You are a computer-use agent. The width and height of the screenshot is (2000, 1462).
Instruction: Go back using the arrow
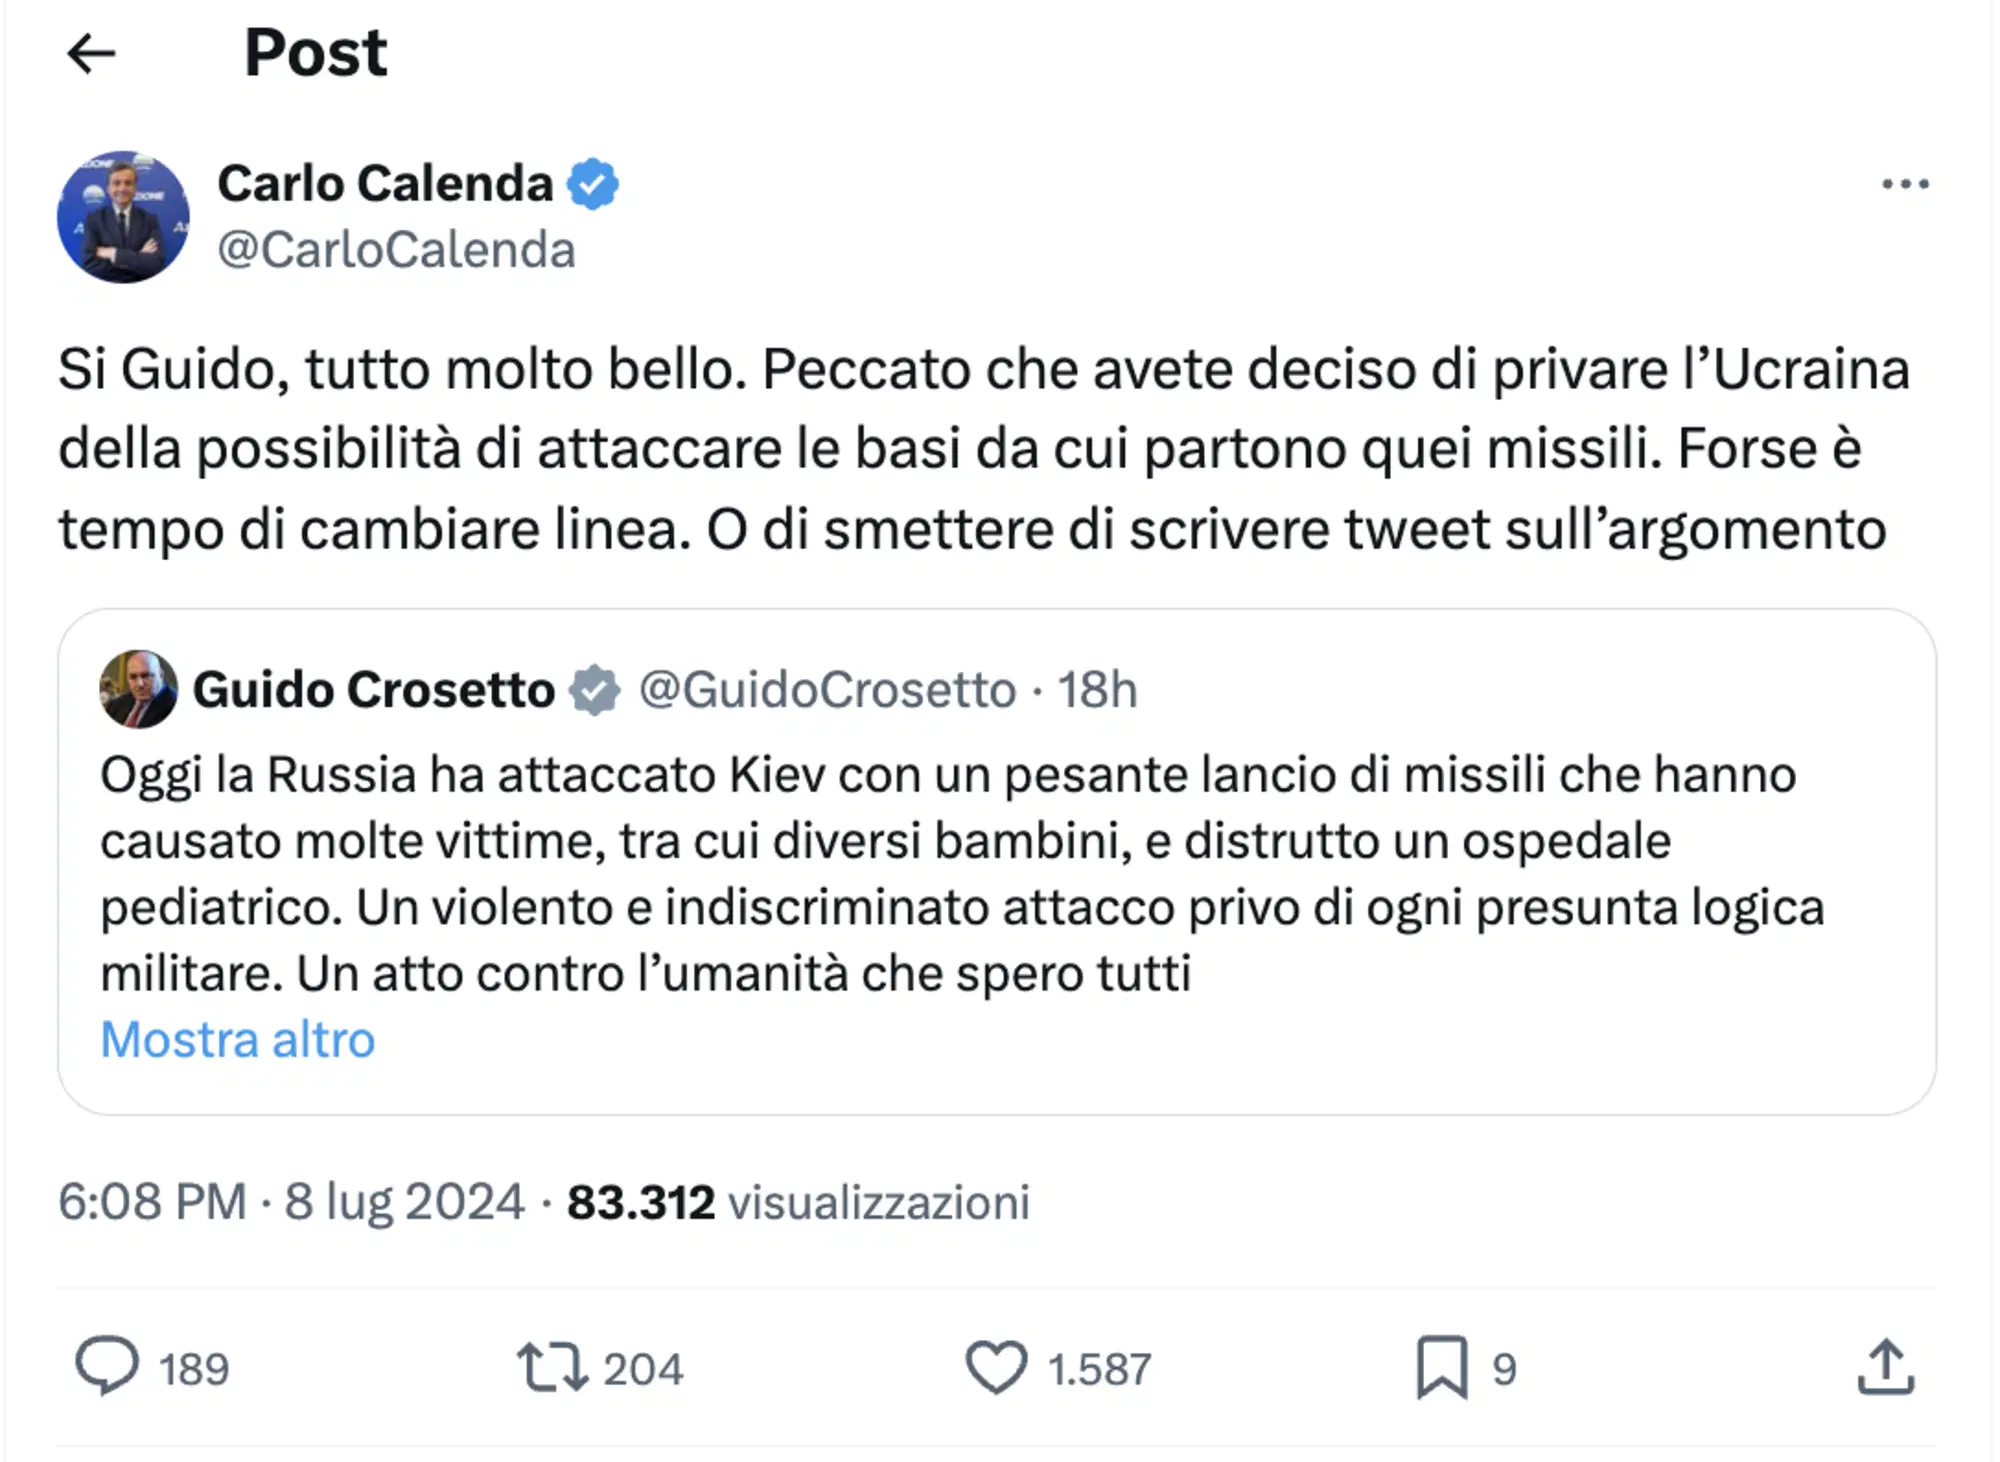point(92,52)
